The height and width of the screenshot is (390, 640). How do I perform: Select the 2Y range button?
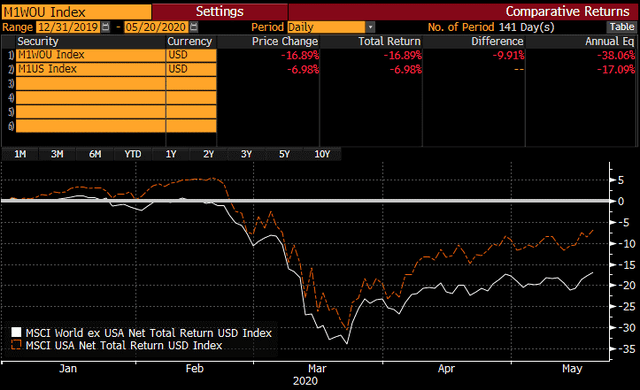point(208,154)
